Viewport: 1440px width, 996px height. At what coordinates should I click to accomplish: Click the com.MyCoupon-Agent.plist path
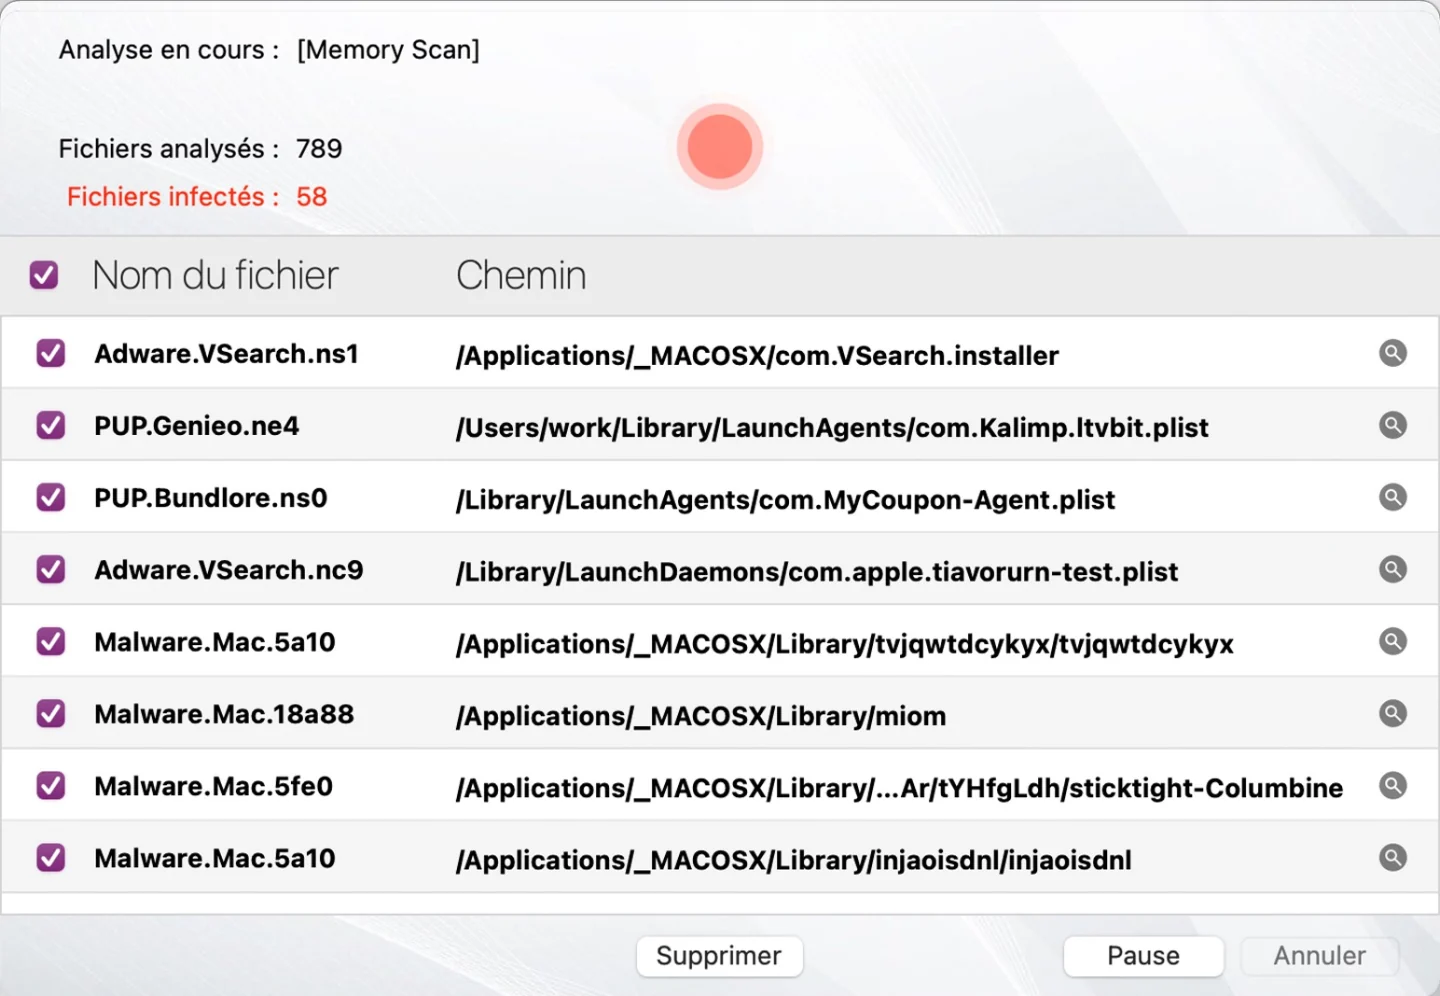(x=785, y=500)
